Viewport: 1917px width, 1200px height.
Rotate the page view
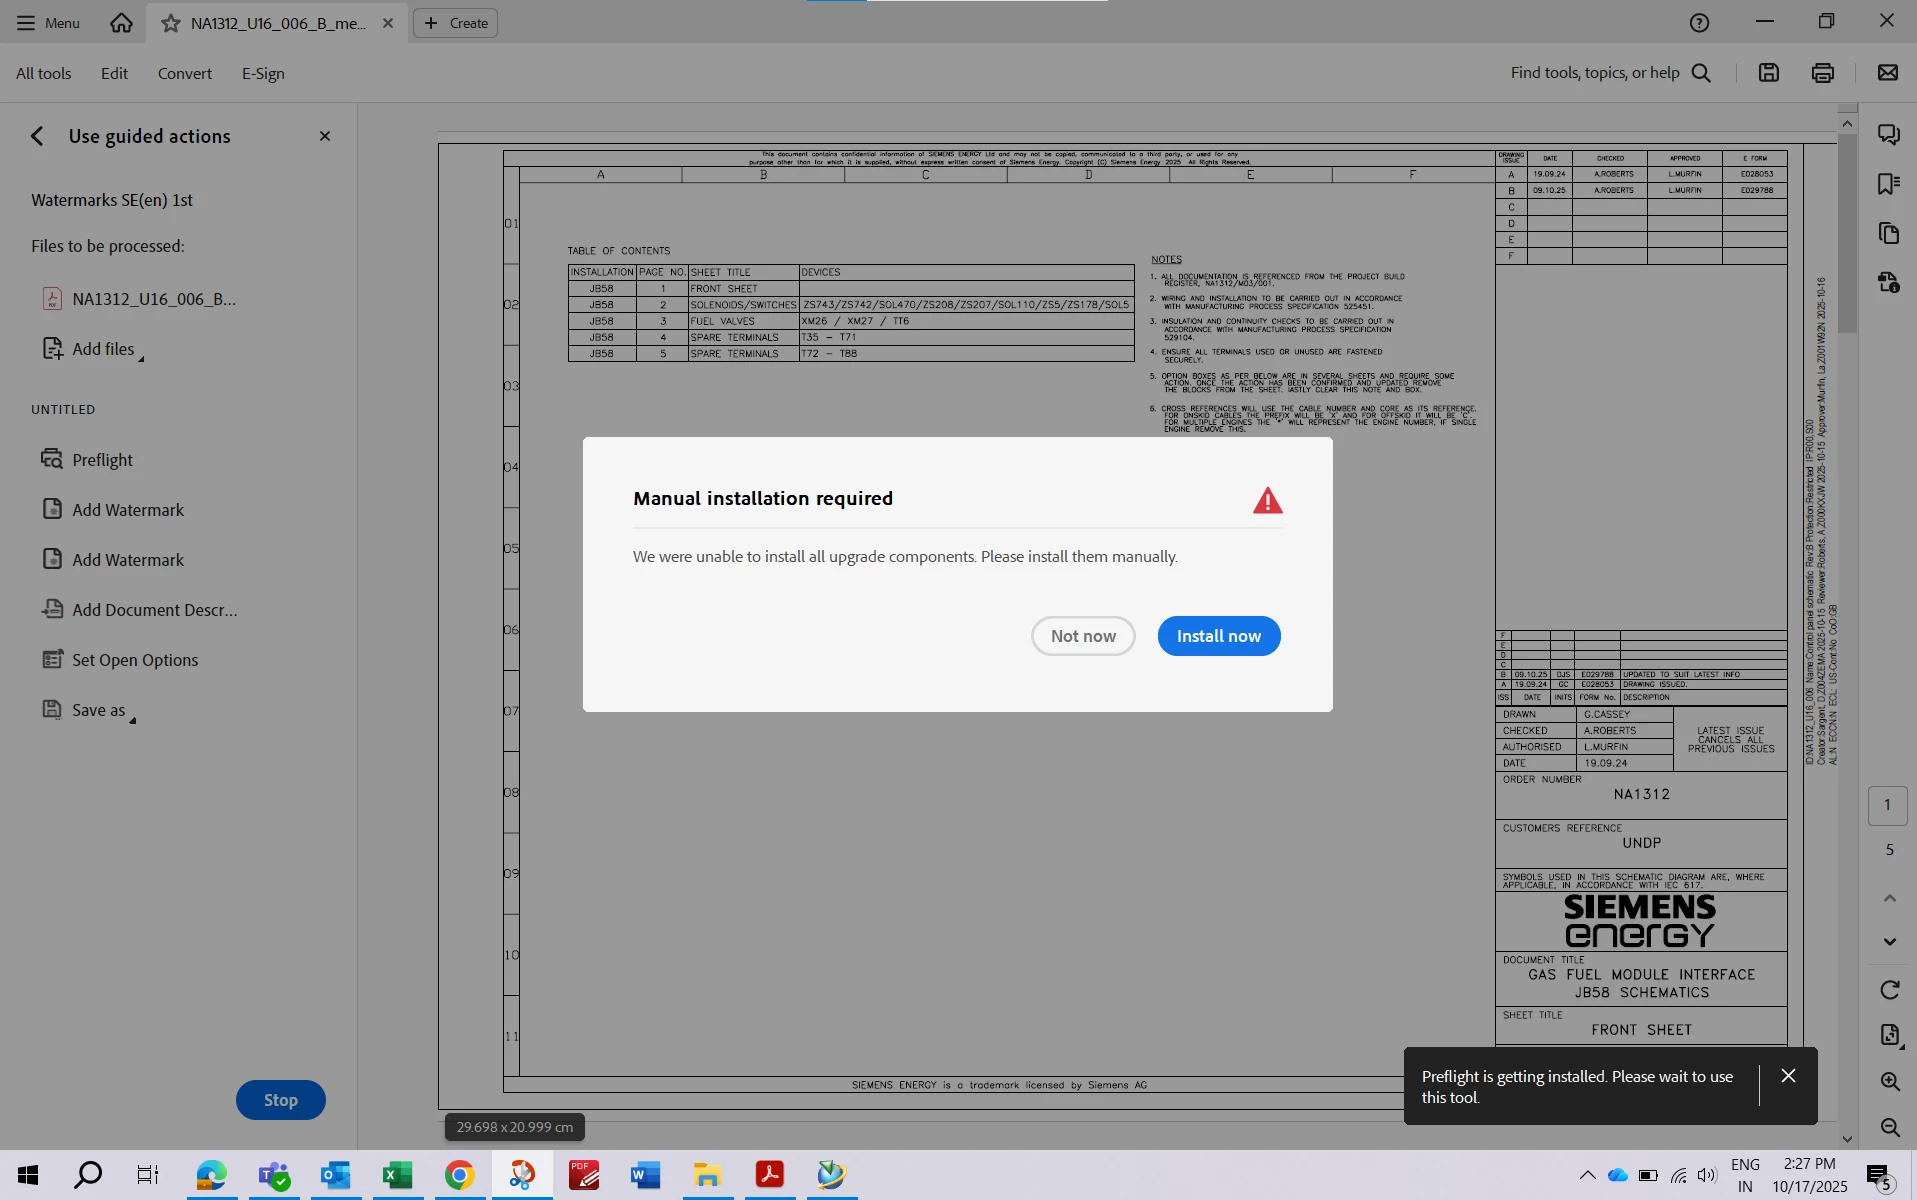[x=1889, y=990]
